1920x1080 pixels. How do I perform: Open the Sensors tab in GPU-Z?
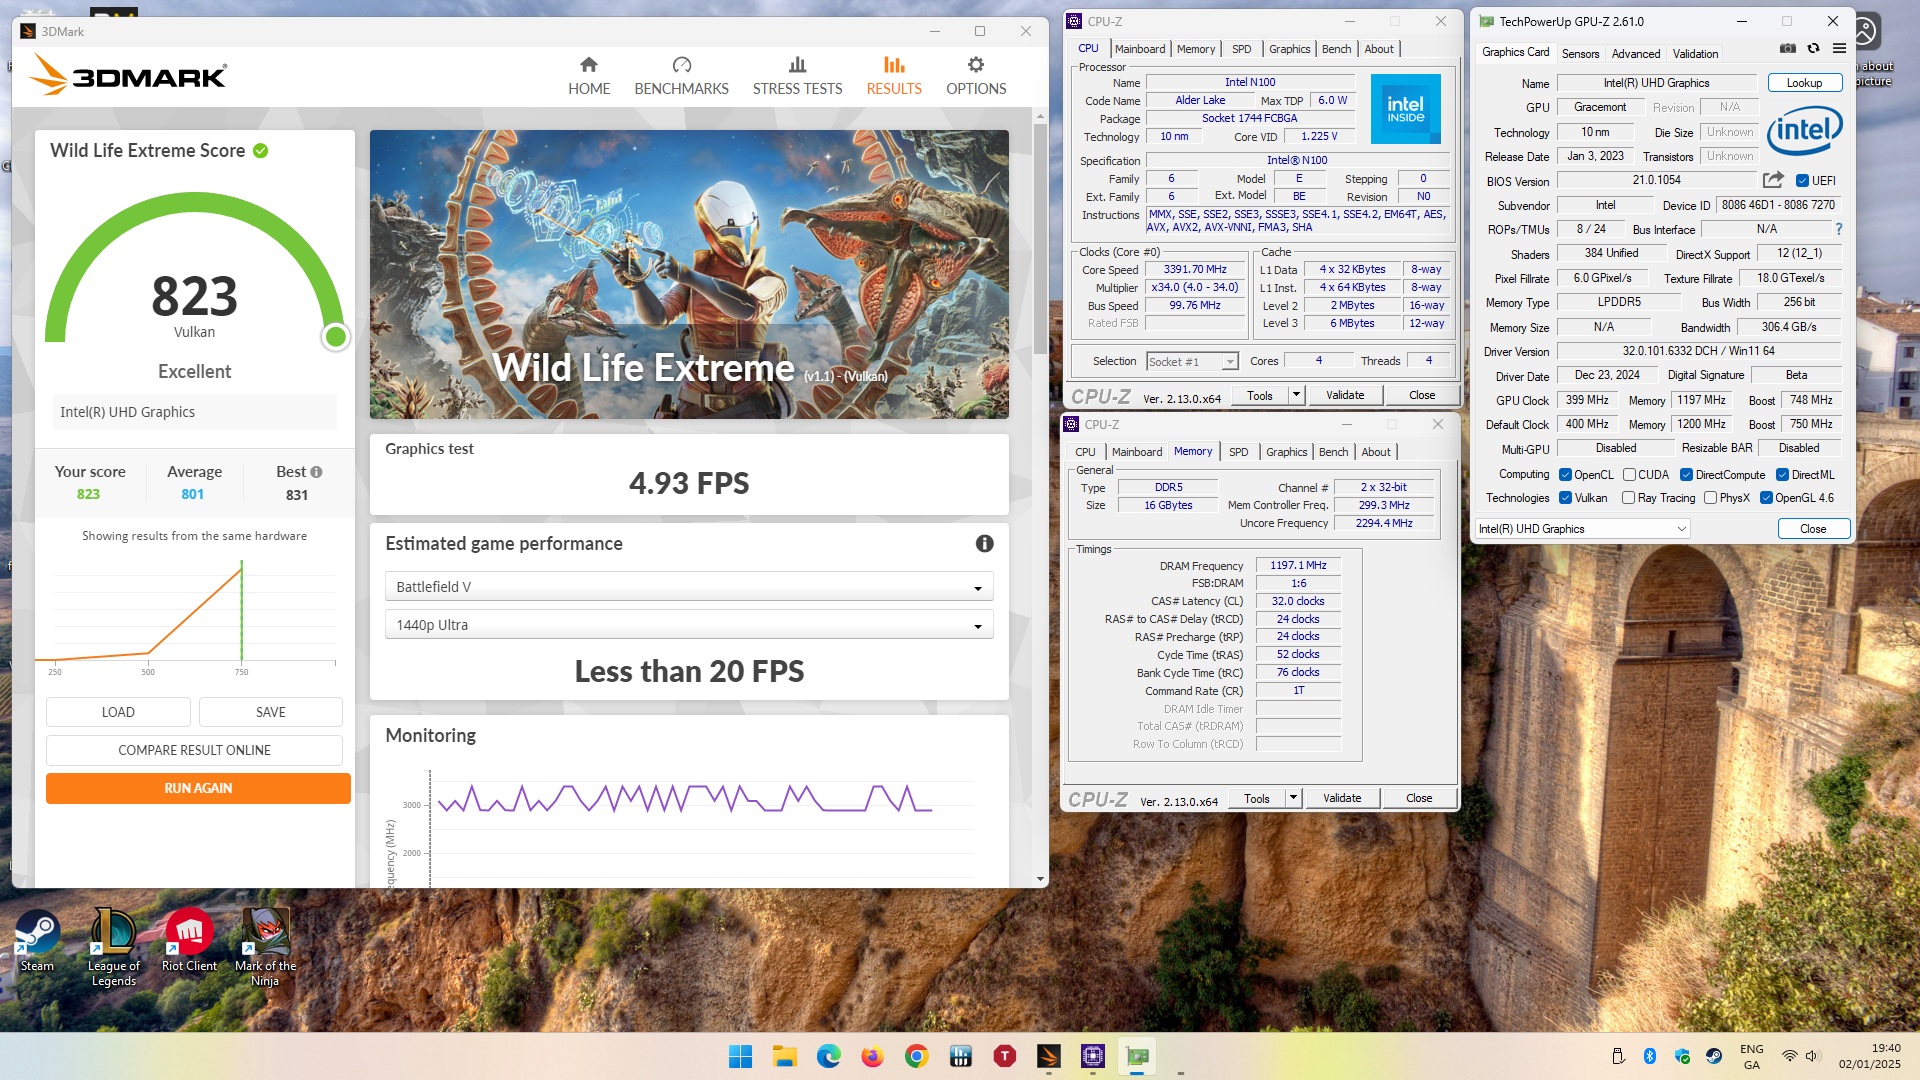[1580, 54]
